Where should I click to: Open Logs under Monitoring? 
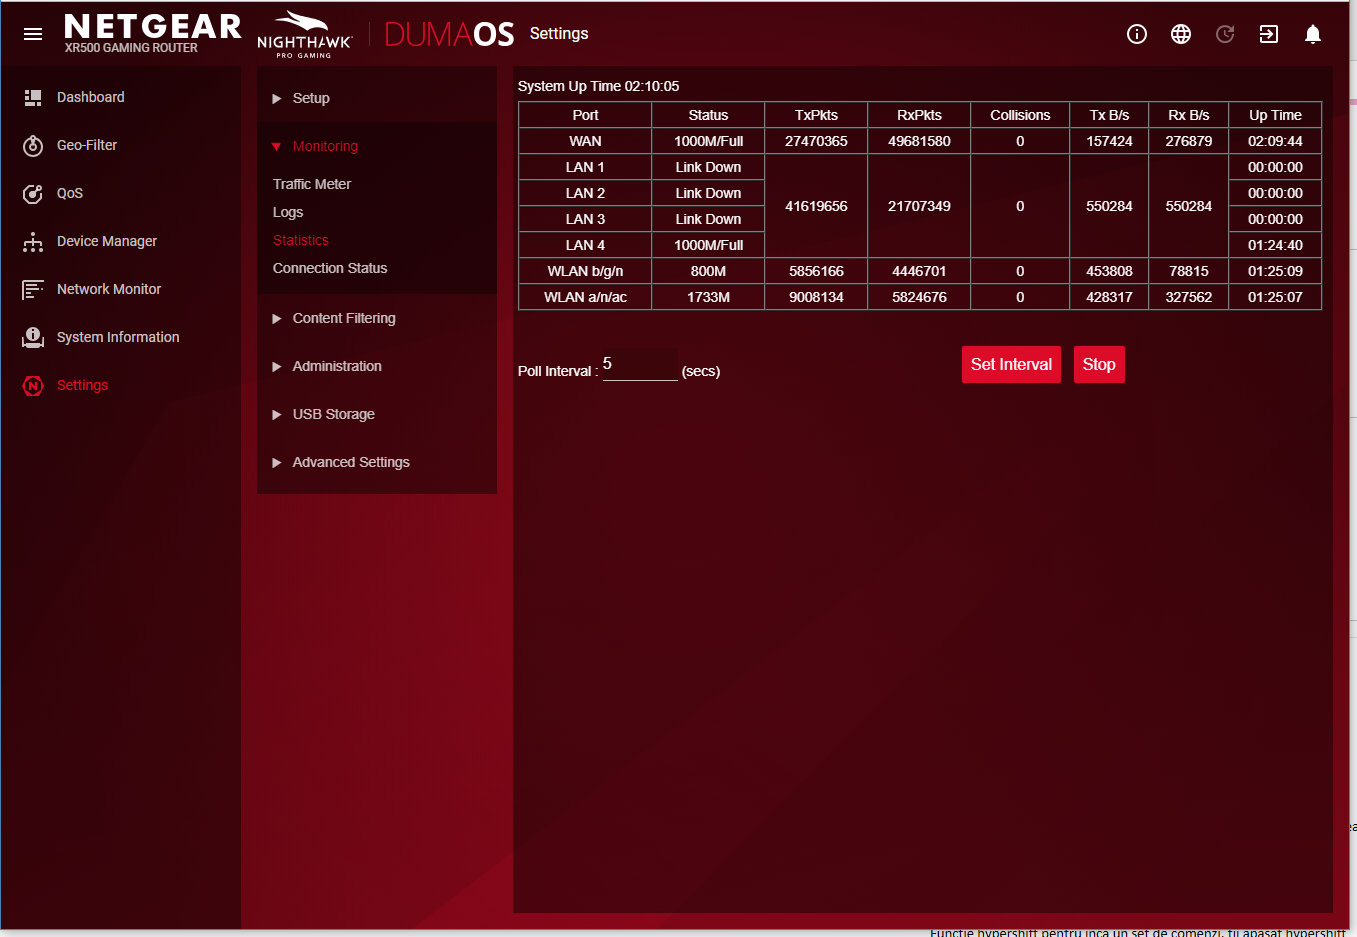pyautogui.click(x=288, y=212)
